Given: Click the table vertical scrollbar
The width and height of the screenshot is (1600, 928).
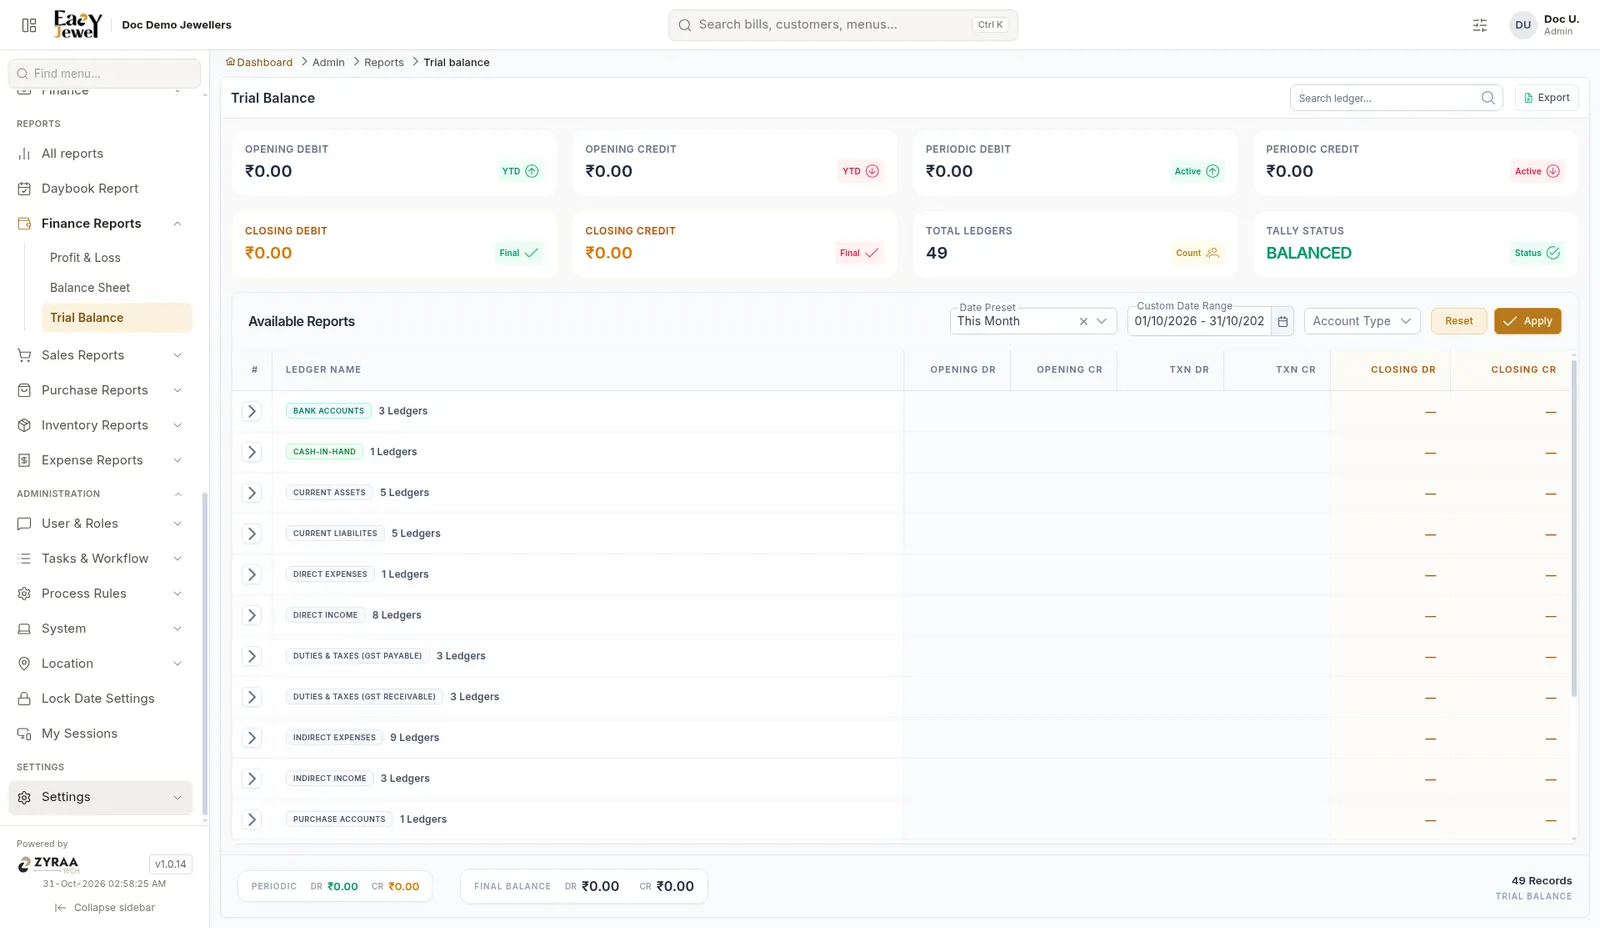Looking at the screenshot, I should (x=1574, y=528).
